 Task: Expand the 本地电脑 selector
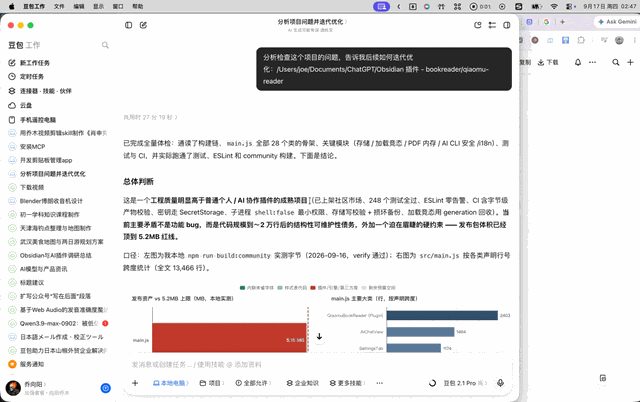(171, 383)
